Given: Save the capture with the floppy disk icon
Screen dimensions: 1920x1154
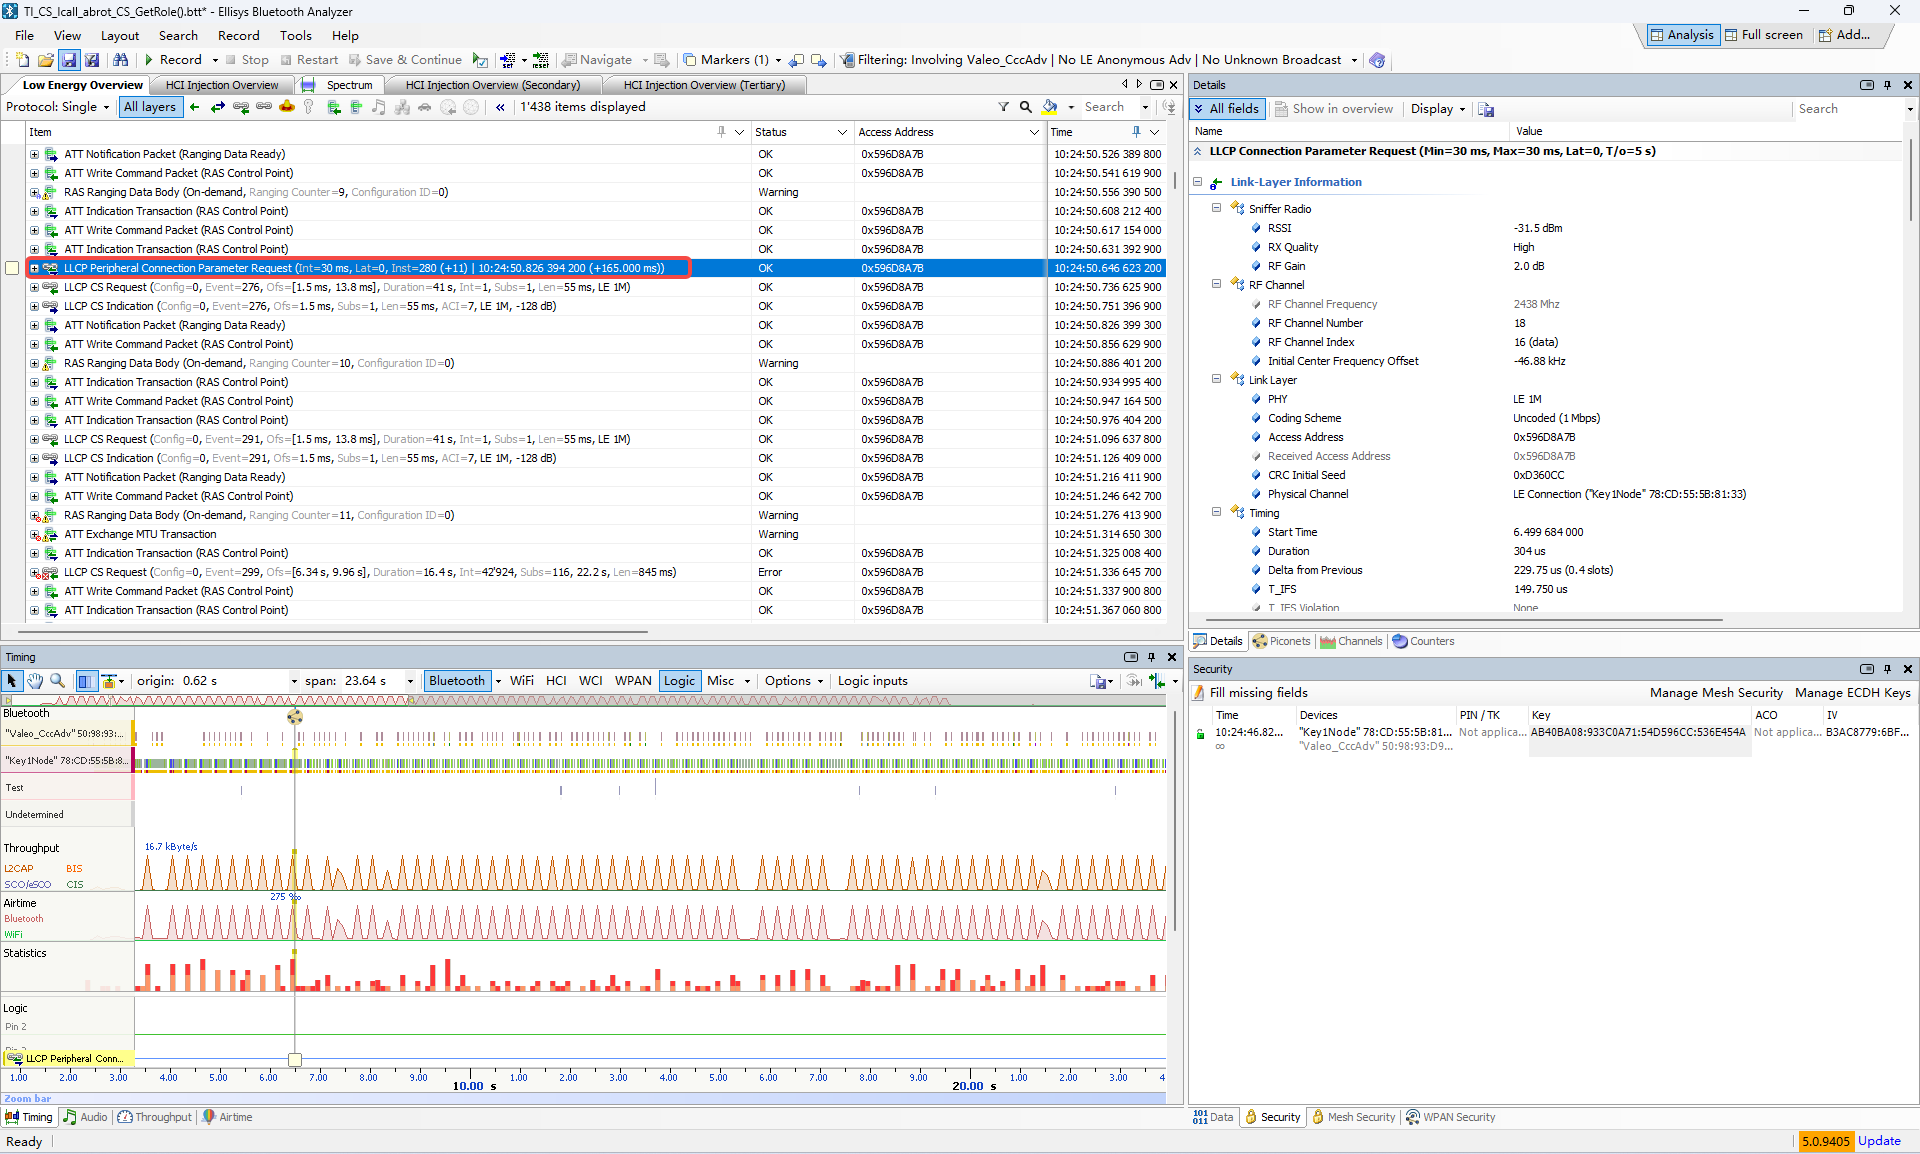Looking at the screenshot, I should (x=69, y=60).
